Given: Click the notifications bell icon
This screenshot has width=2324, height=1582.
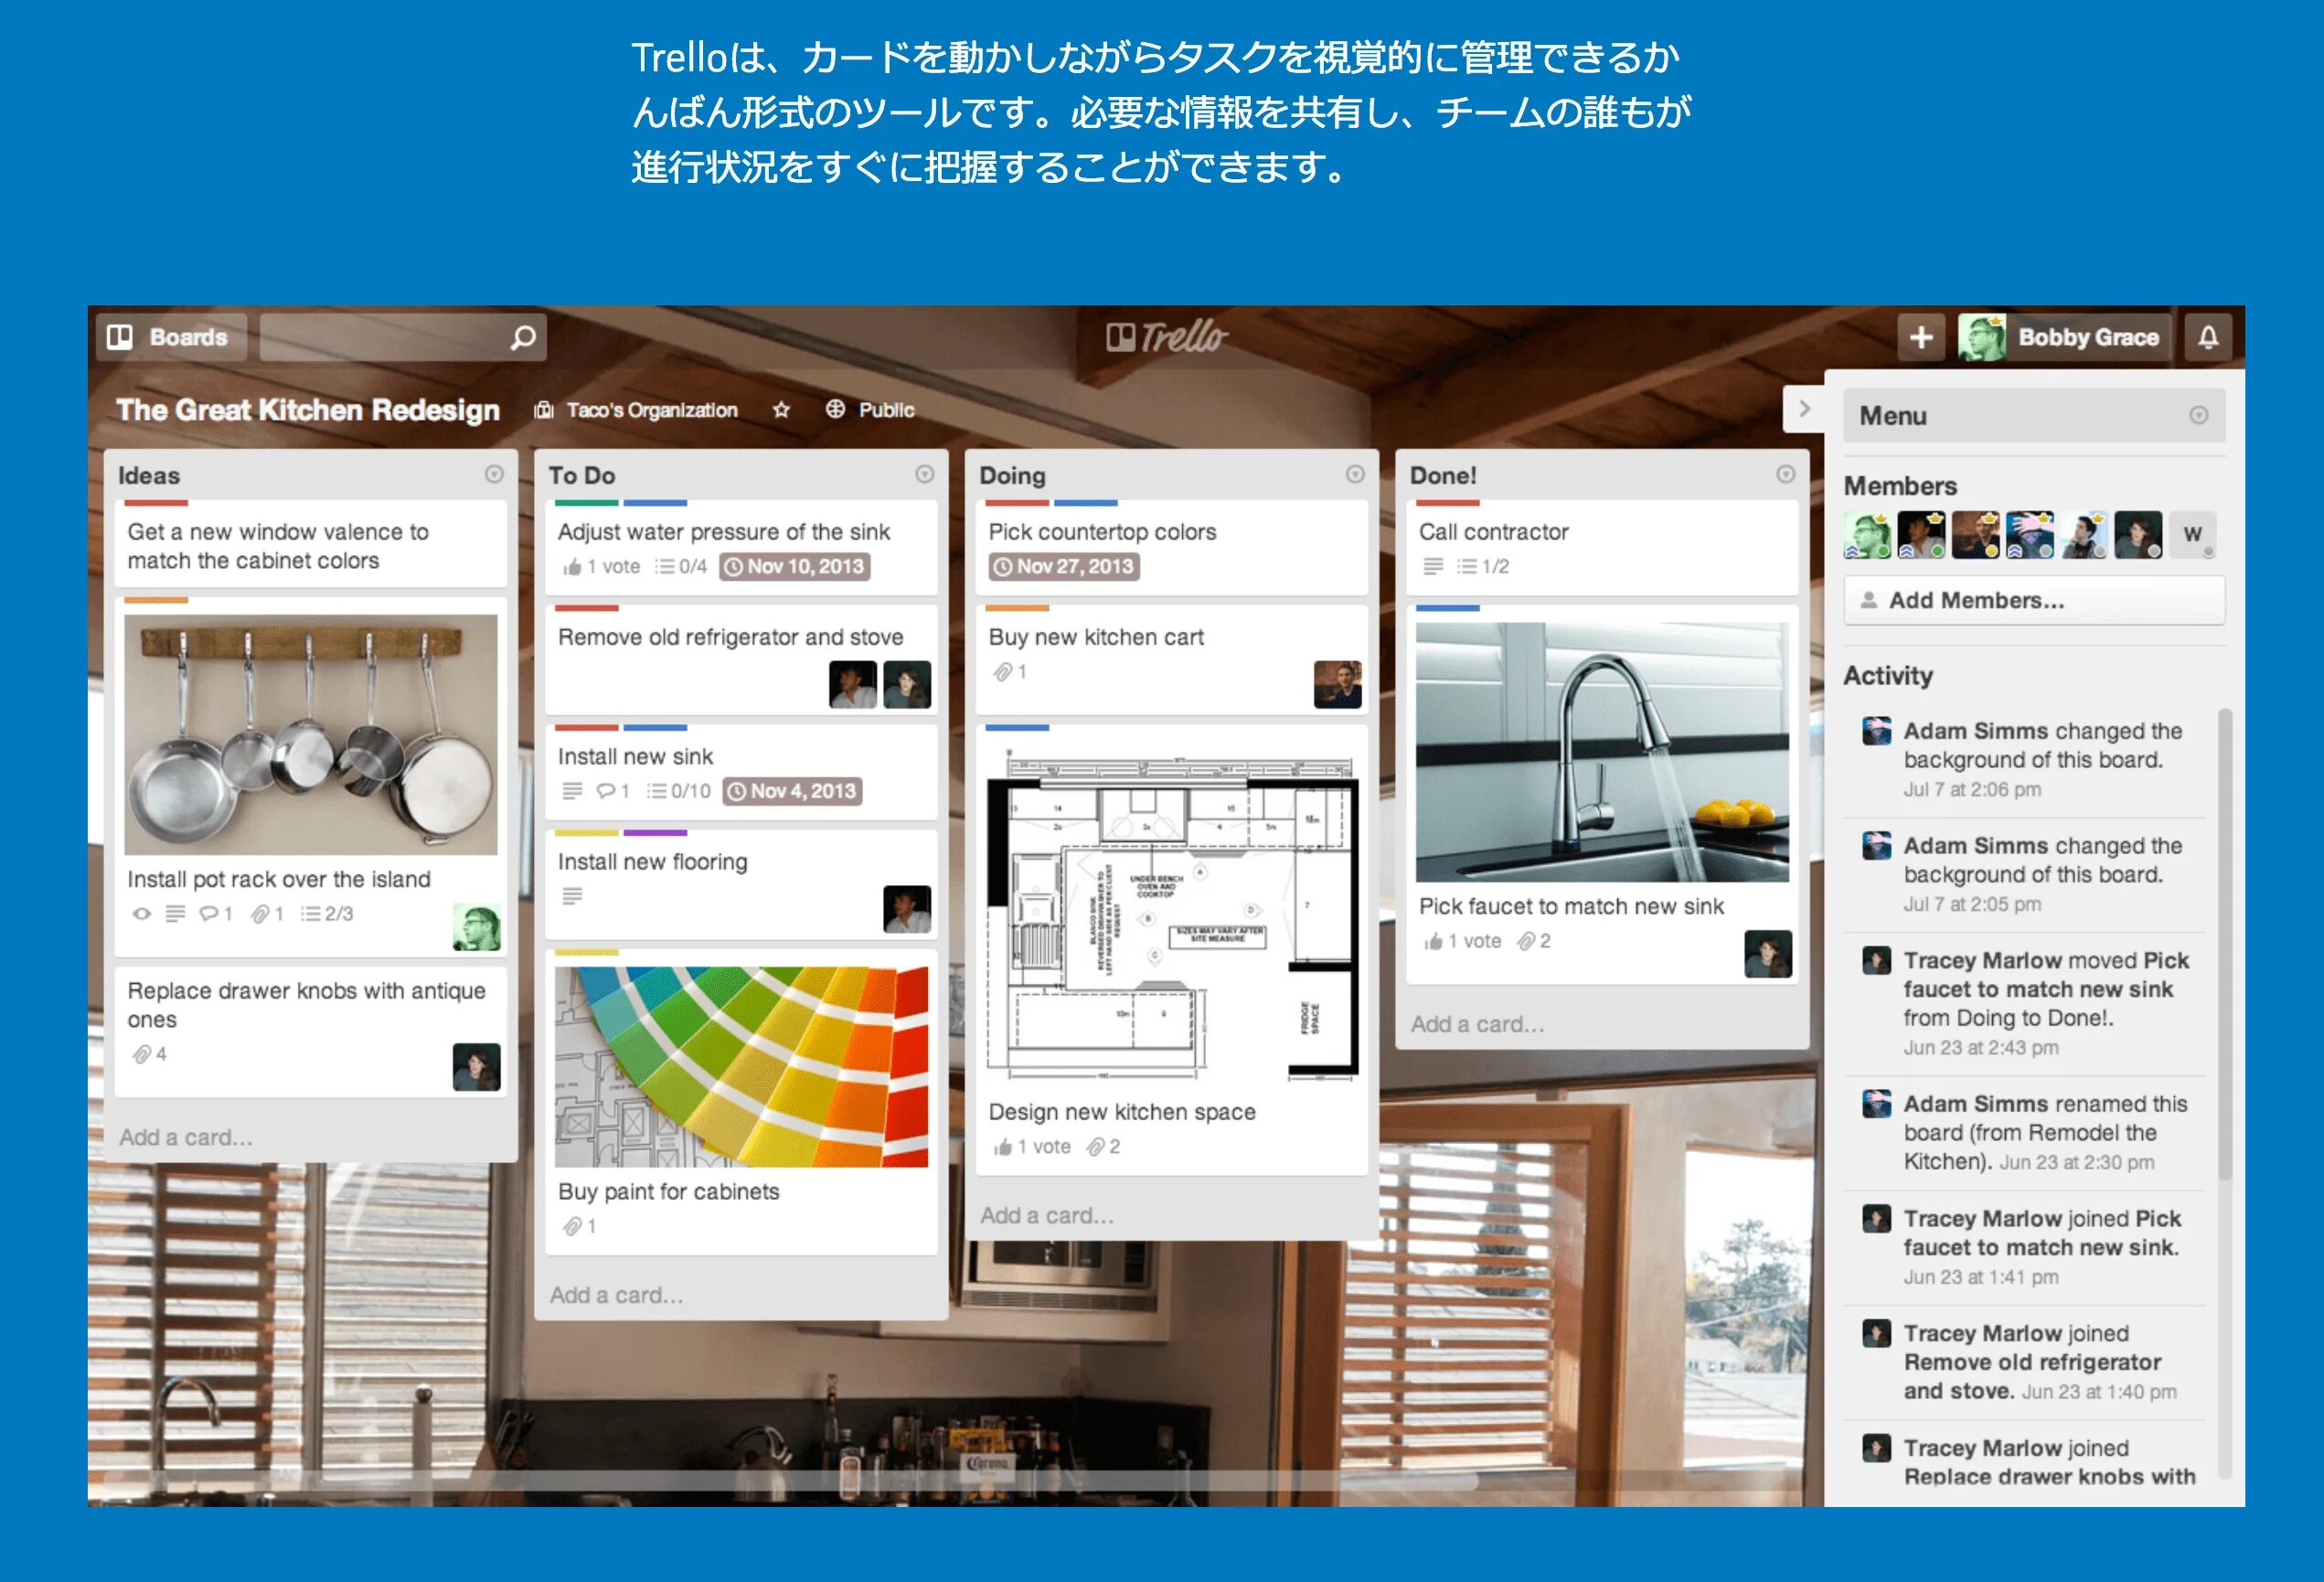Looking at the screenshot, I should (x=2208, y=337).
